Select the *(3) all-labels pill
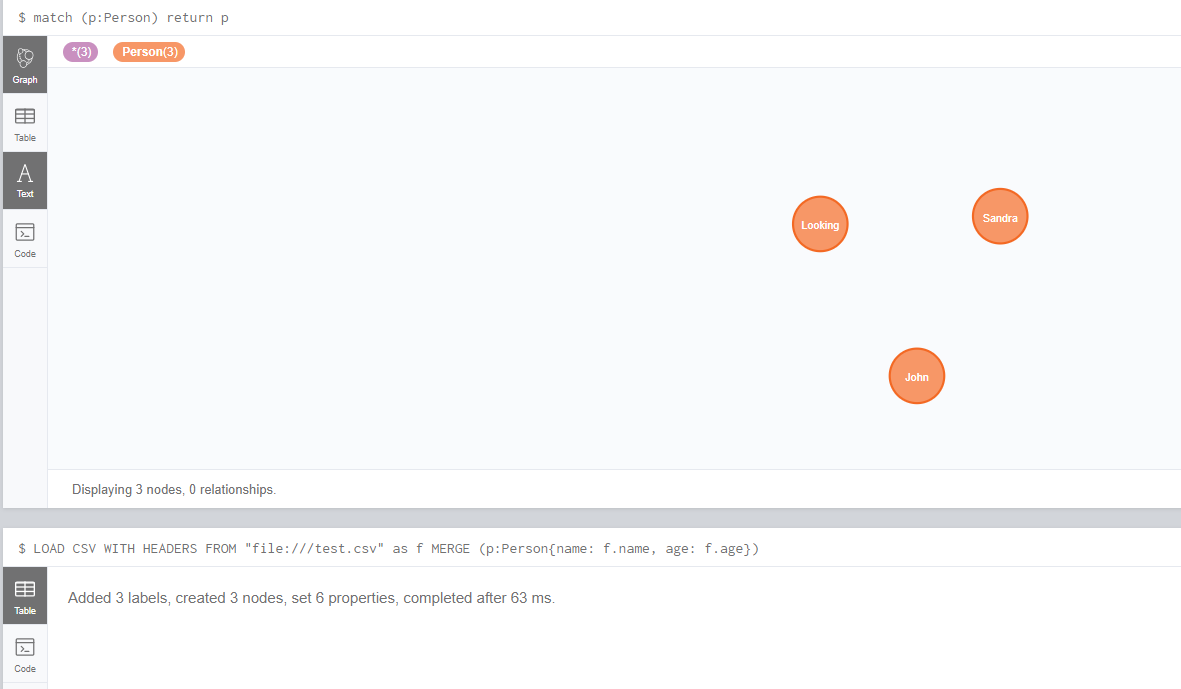The image size is (1181, 689). coord(80,51)
